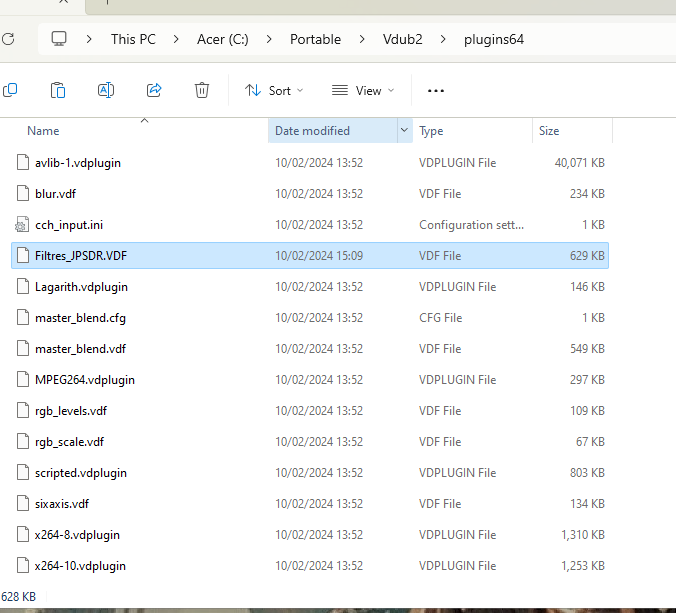The height and width of the screenshot is (613, 676).
Task: Select file sixaxis.vdf
Action: coord(310,504)
